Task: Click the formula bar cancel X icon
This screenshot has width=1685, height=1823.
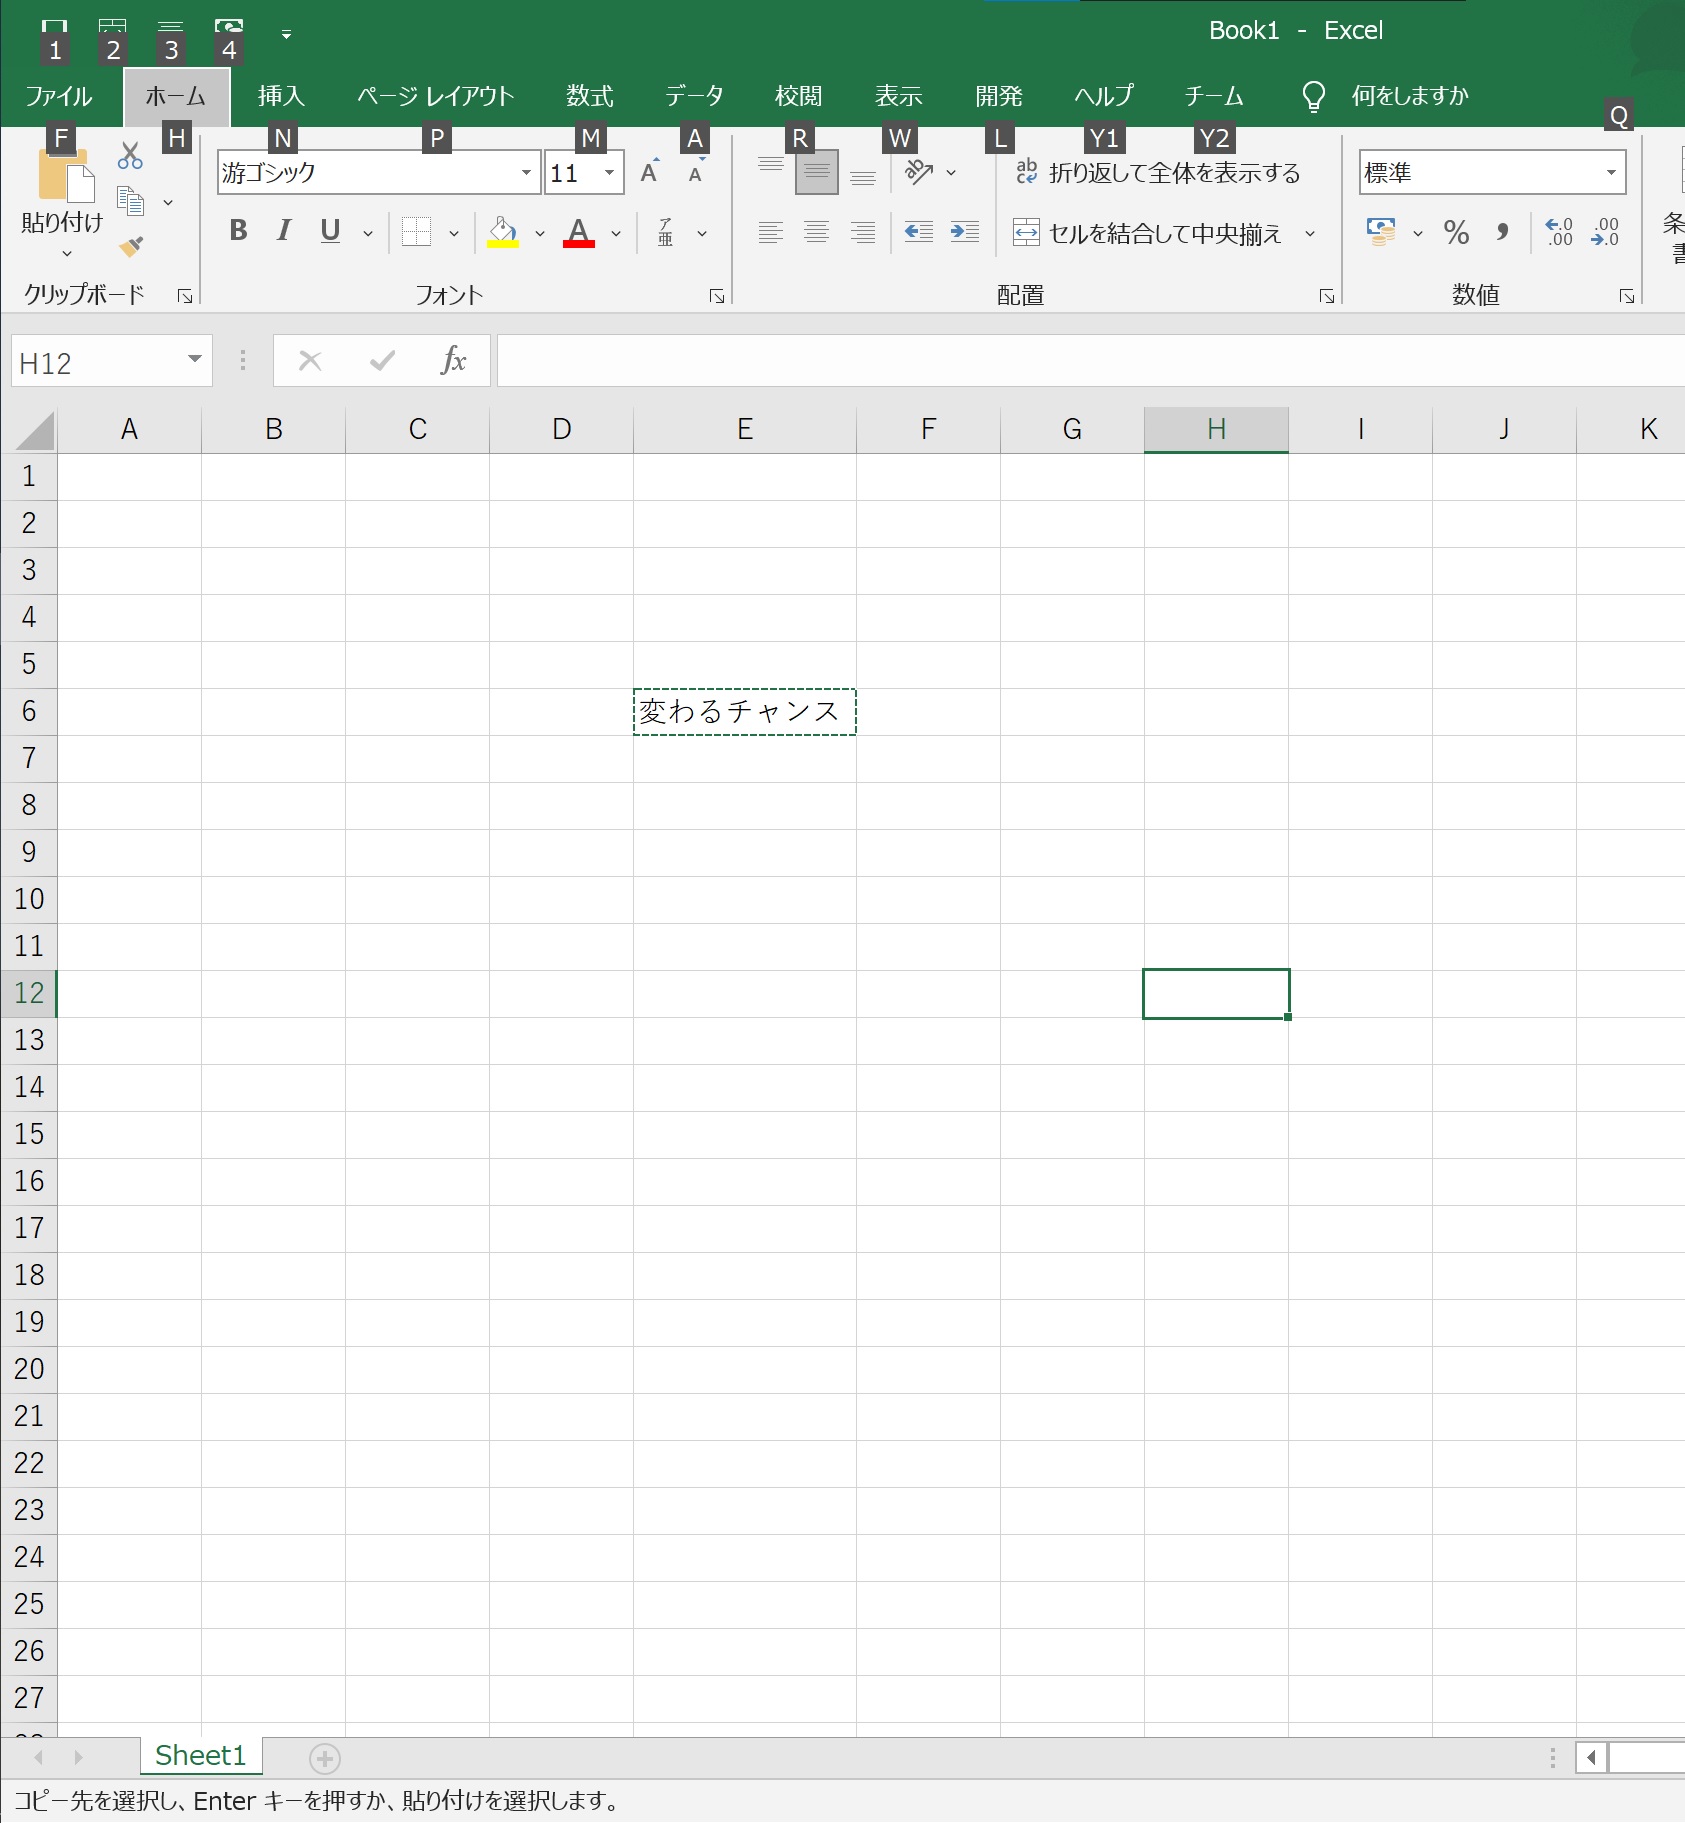Action: click(310, 360)
